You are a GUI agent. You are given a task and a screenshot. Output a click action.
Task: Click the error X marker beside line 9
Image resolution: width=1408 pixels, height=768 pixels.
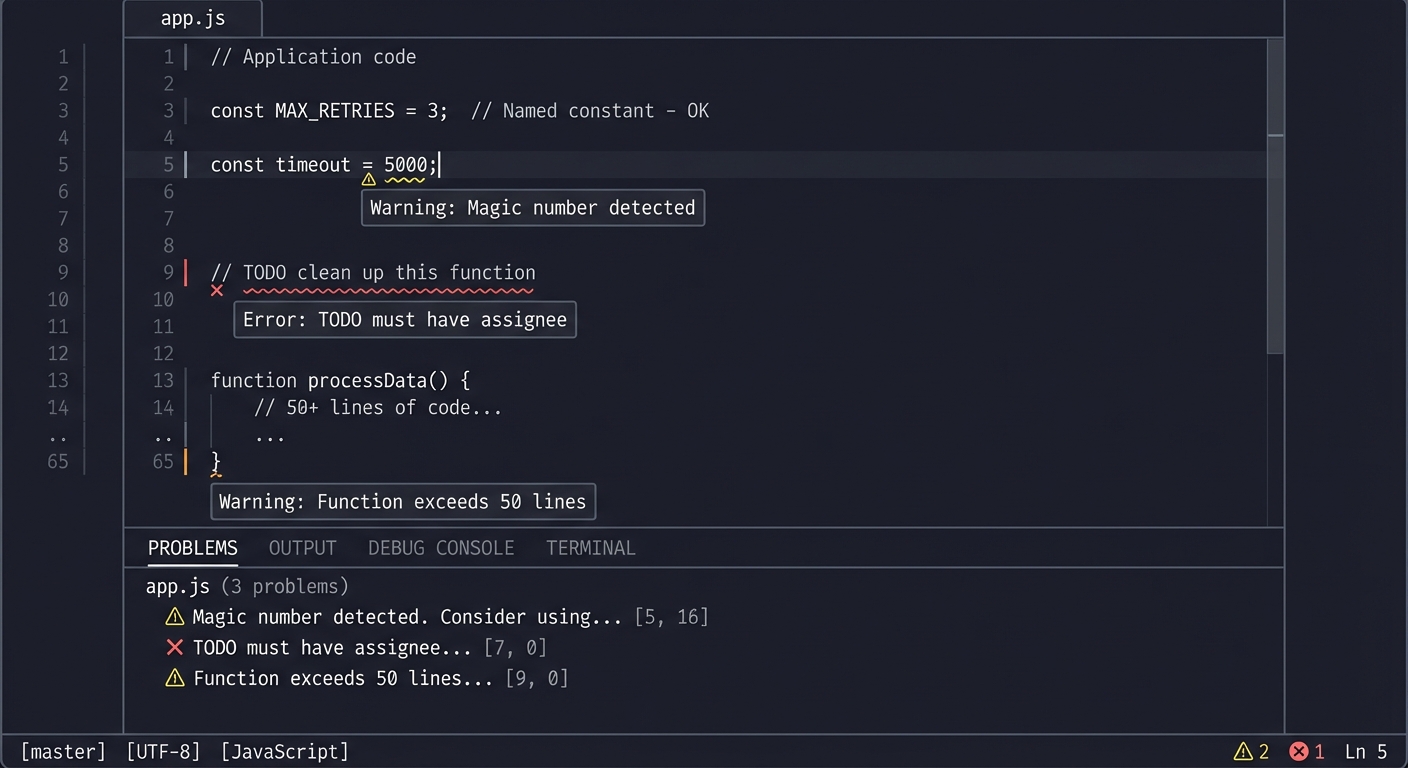[217, 292]
